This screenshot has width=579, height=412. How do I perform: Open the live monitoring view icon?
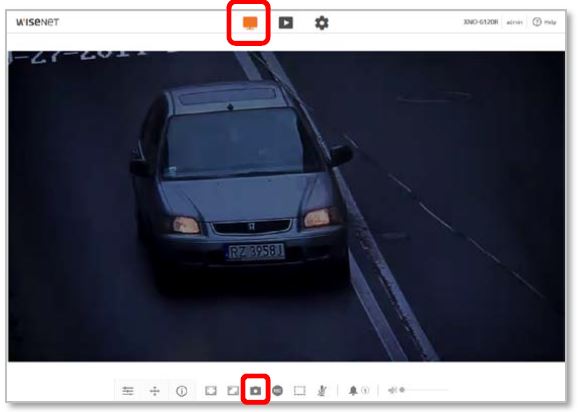point(250,23)
